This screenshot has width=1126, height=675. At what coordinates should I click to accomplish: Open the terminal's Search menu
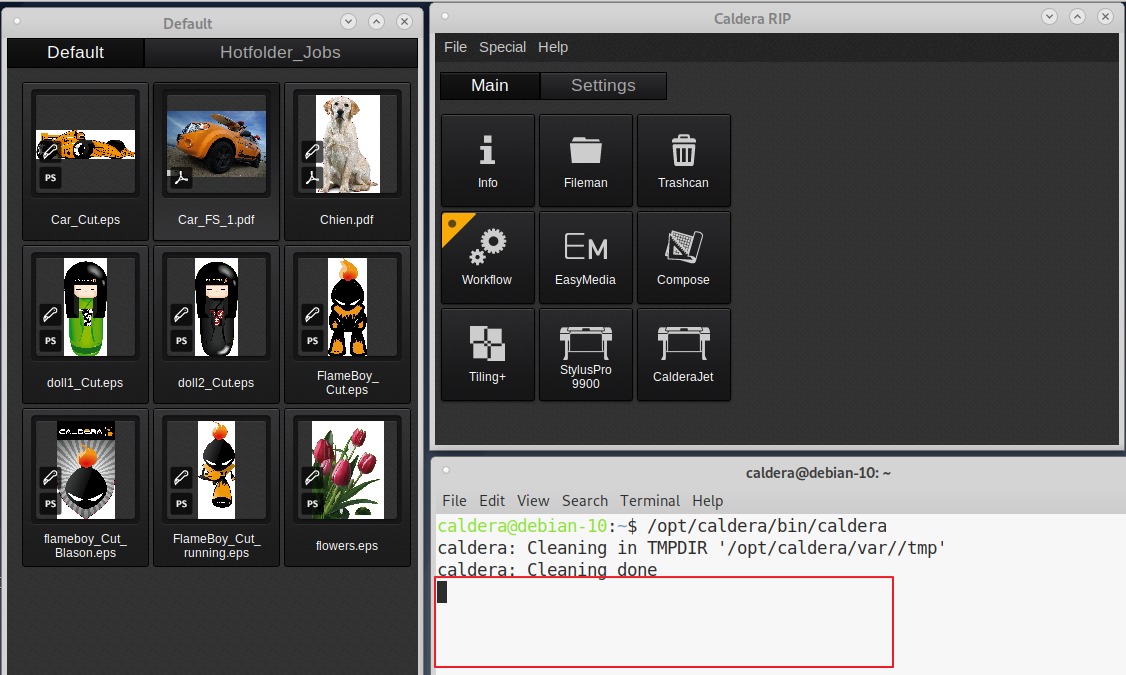coord(584,501)
